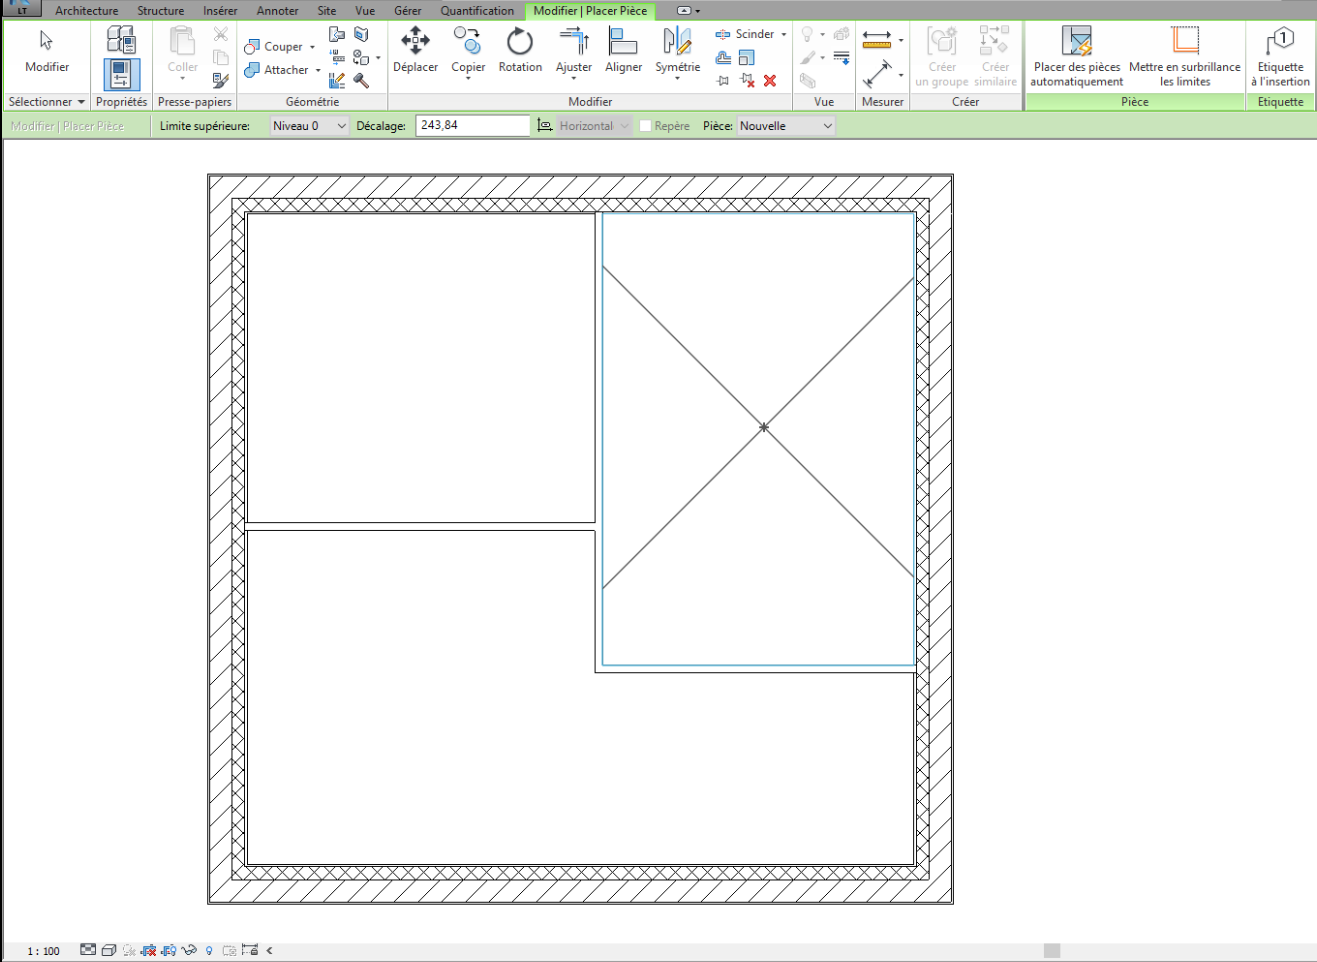This screenshot has height=962, width=1317.
Task: Activate Mettre en surbrillance les limites
Action: coord(1184,55)
